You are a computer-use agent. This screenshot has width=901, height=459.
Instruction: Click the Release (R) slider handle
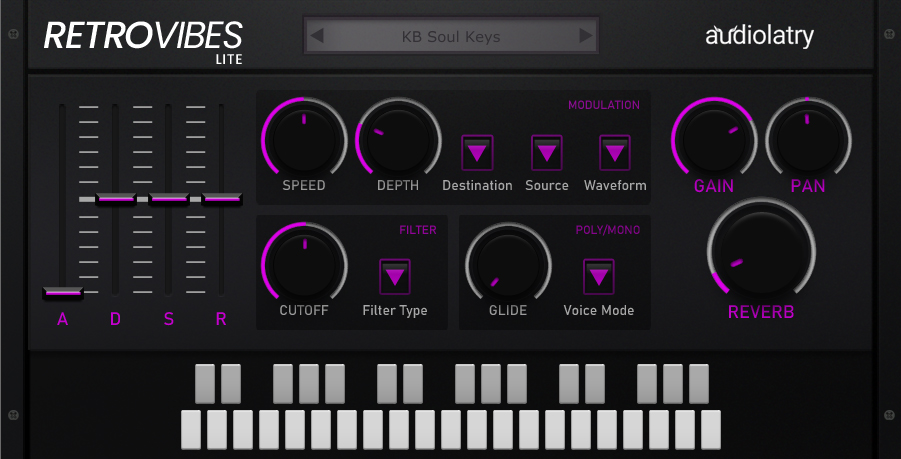click(221, 199)
